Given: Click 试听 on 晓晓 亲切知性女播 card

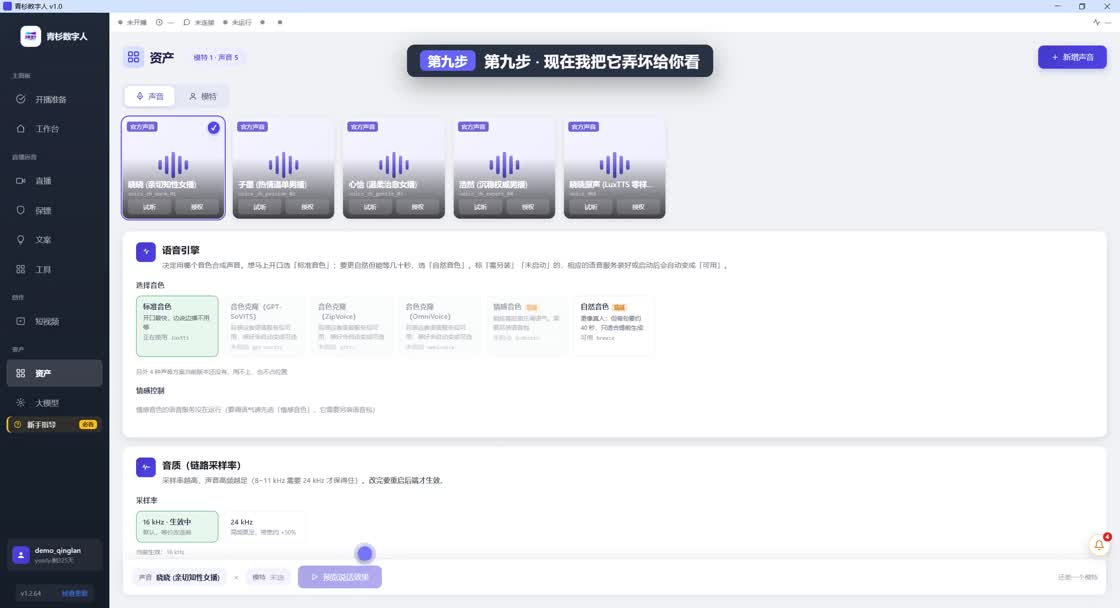Looking at the screenshot, I should click(x=149, y=207).
